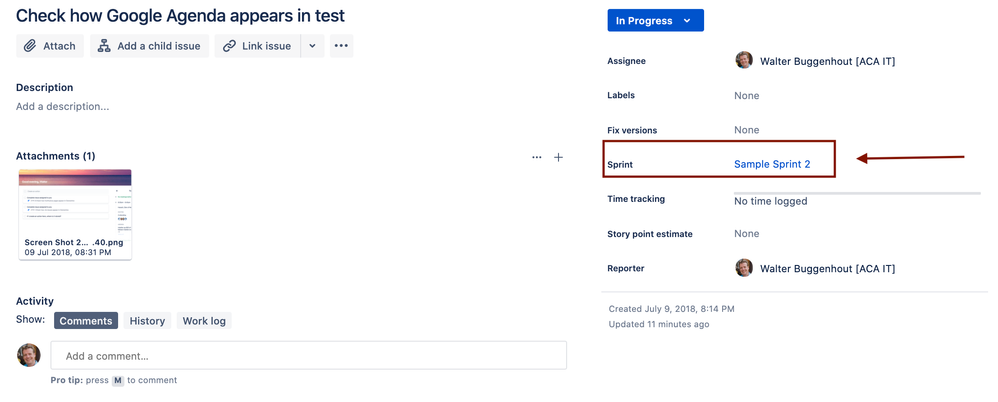
Task: Focus the Add a comment field
Action: click(x=309, y=356)
